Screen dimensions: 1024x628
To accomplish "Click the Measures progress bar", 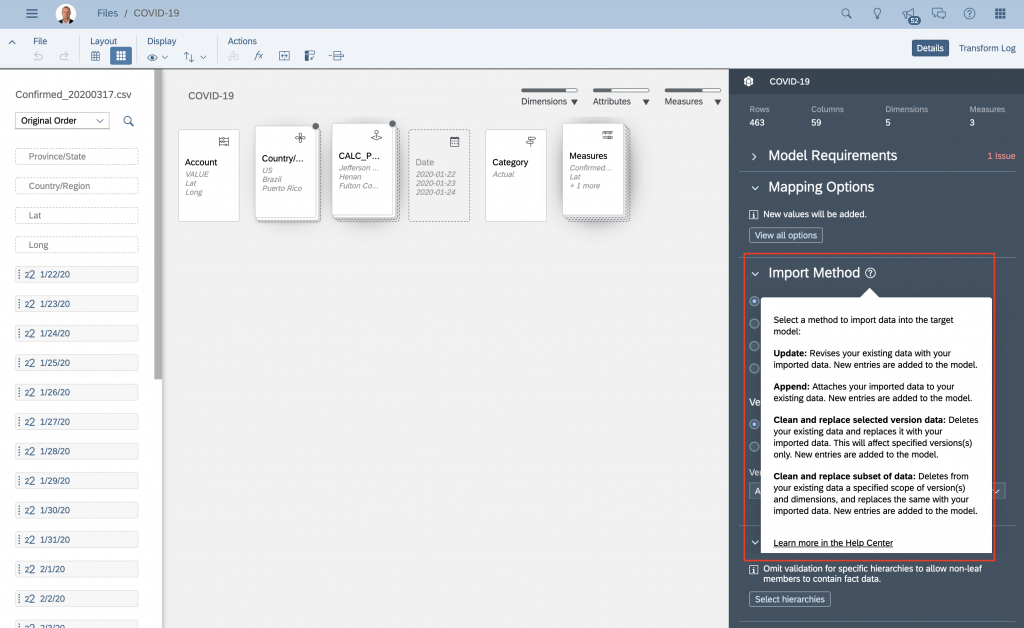I will 693,90.
